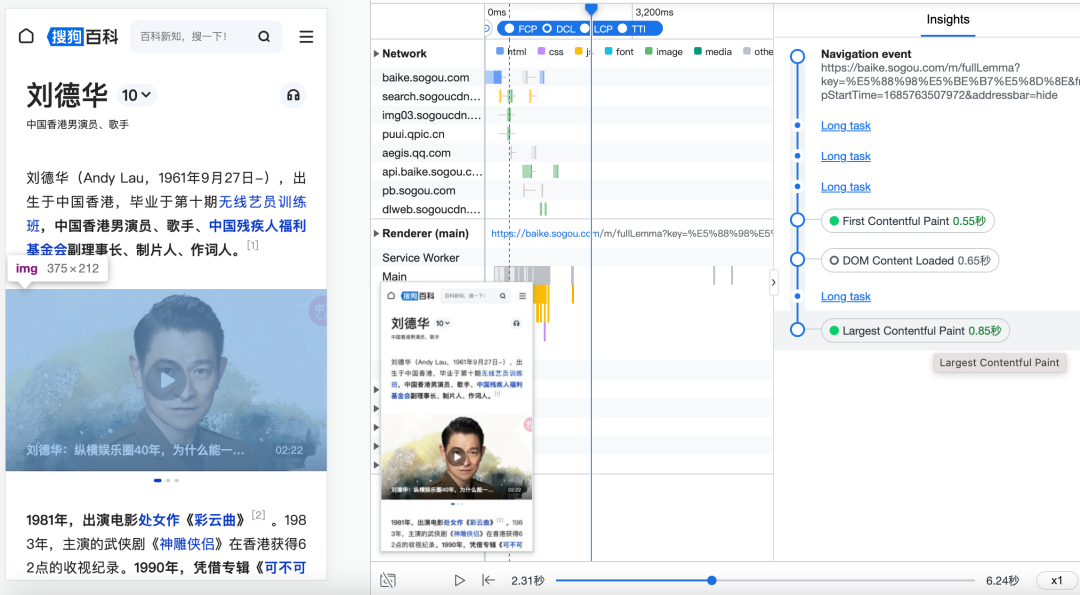
Task: Select the puui.qpic.cn network row
Action: (572, 134)
